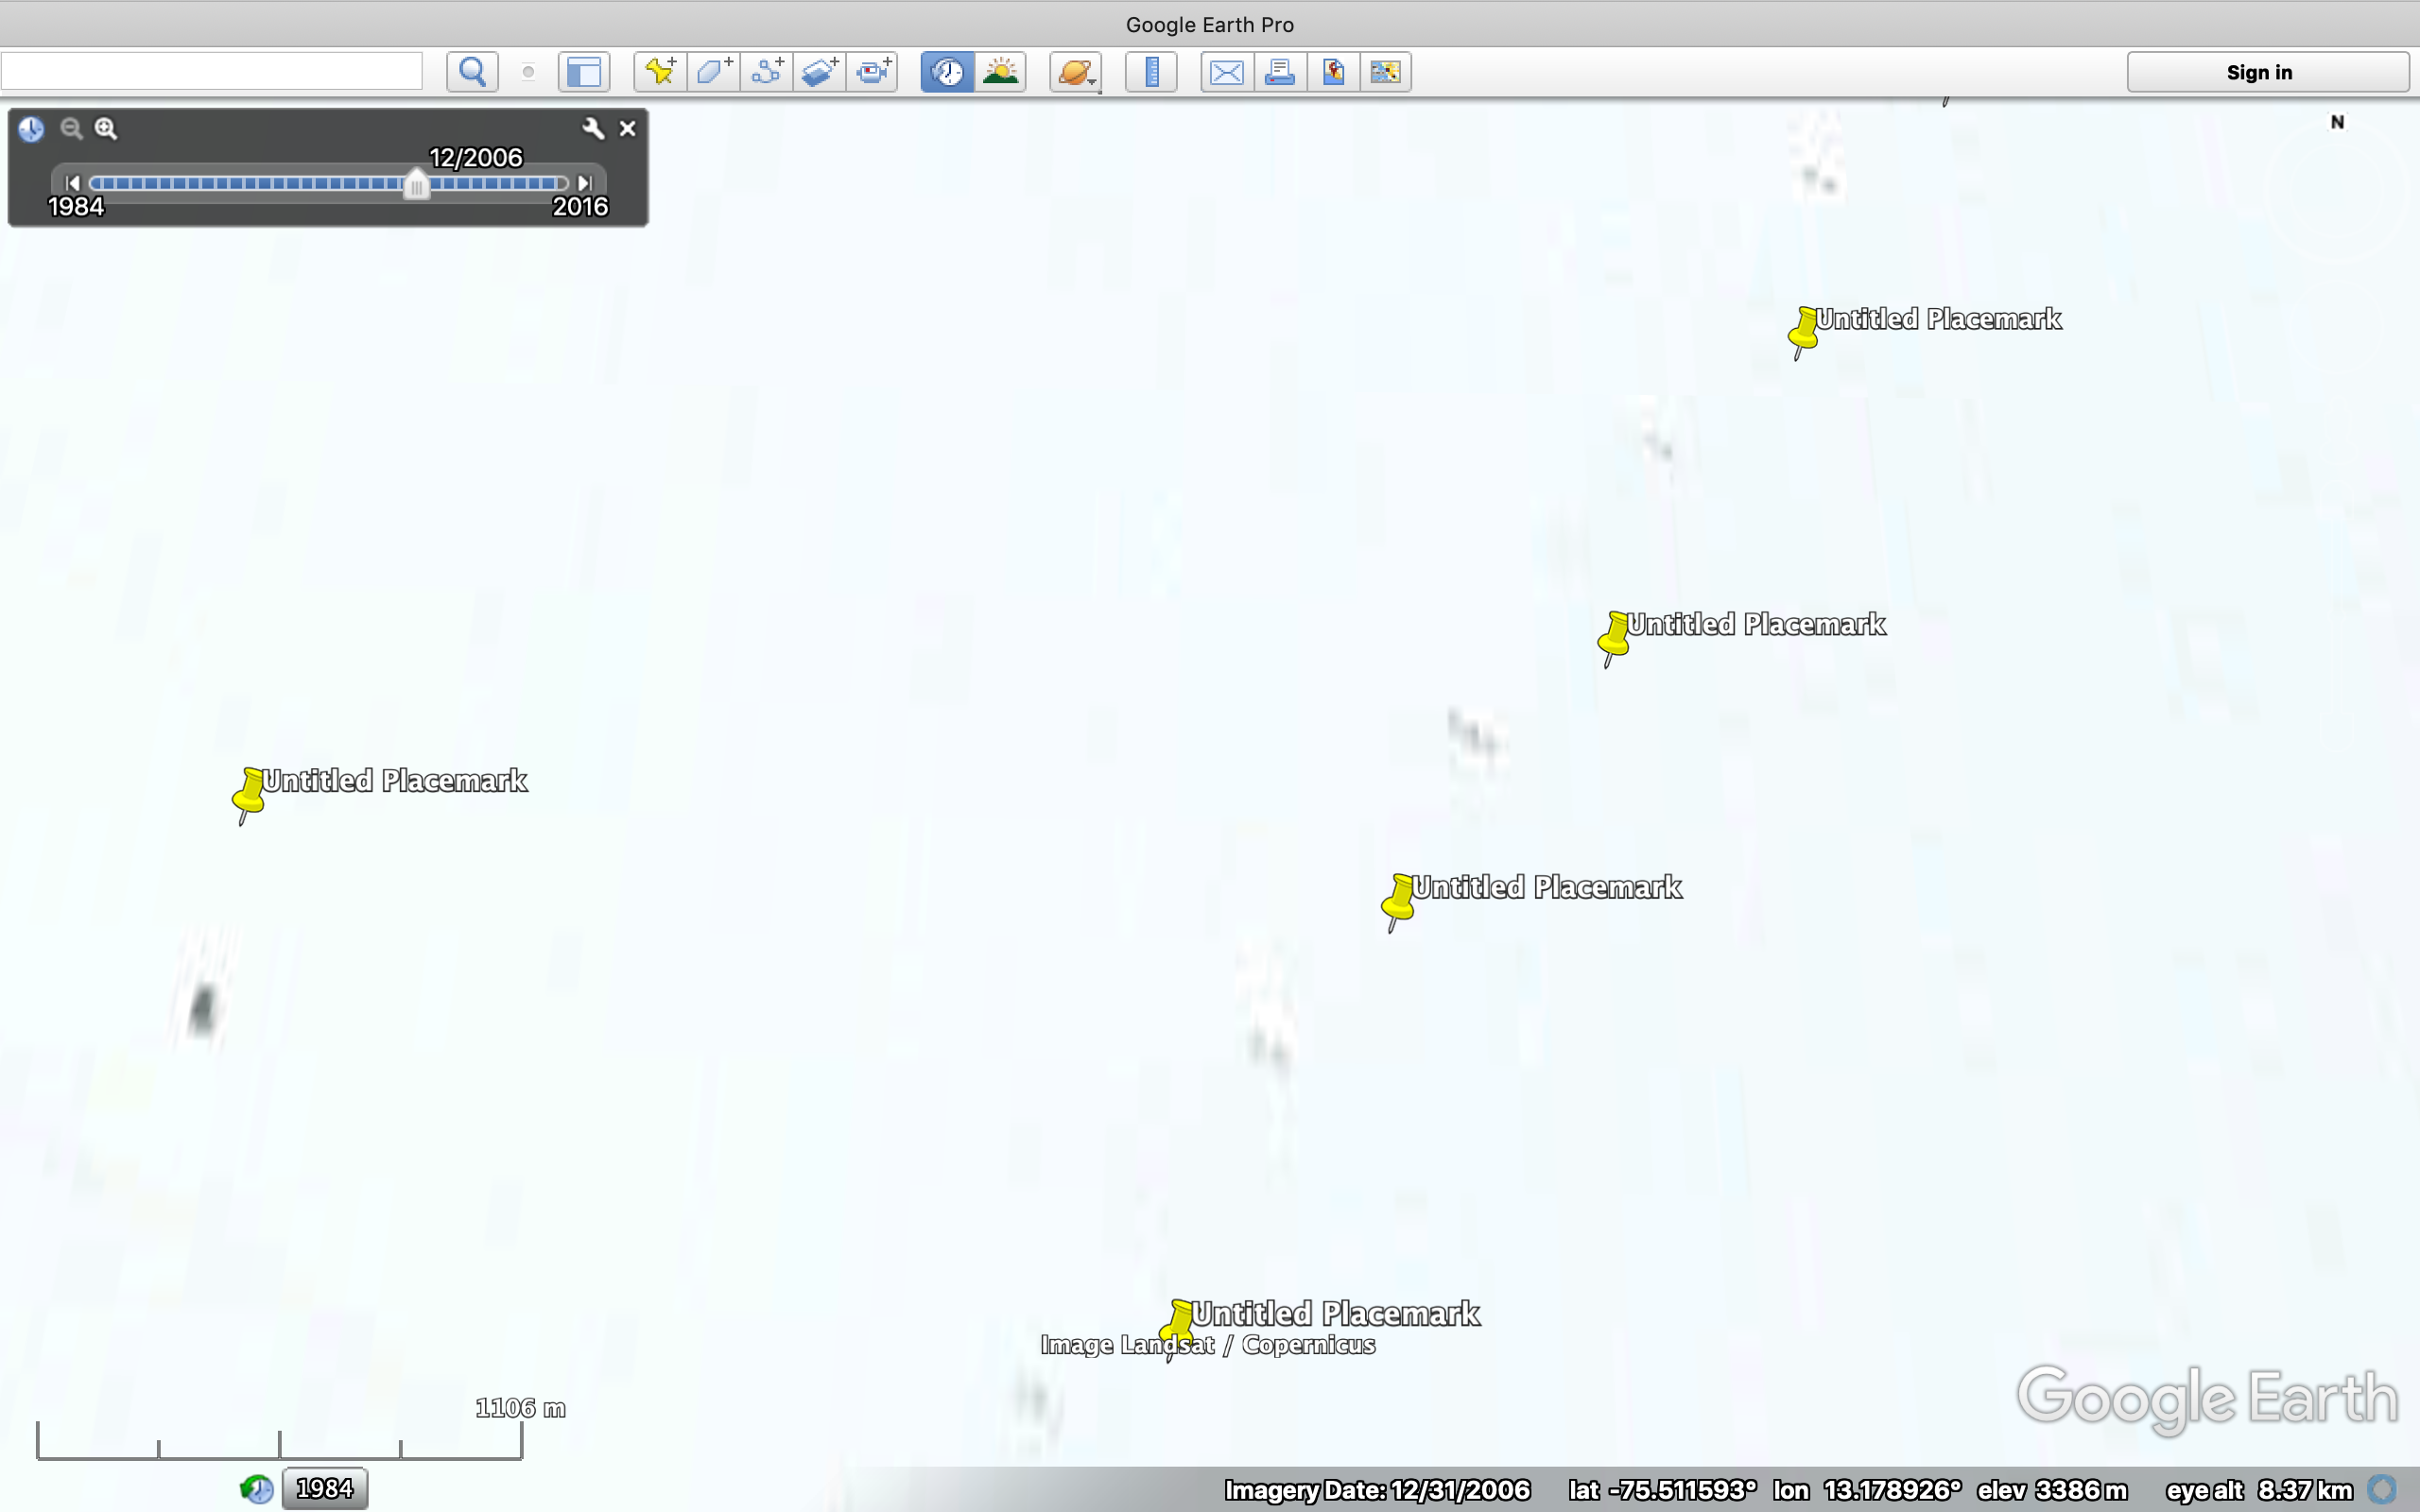
Task: Open the Add Image Overlay tool
Action: 818,71
